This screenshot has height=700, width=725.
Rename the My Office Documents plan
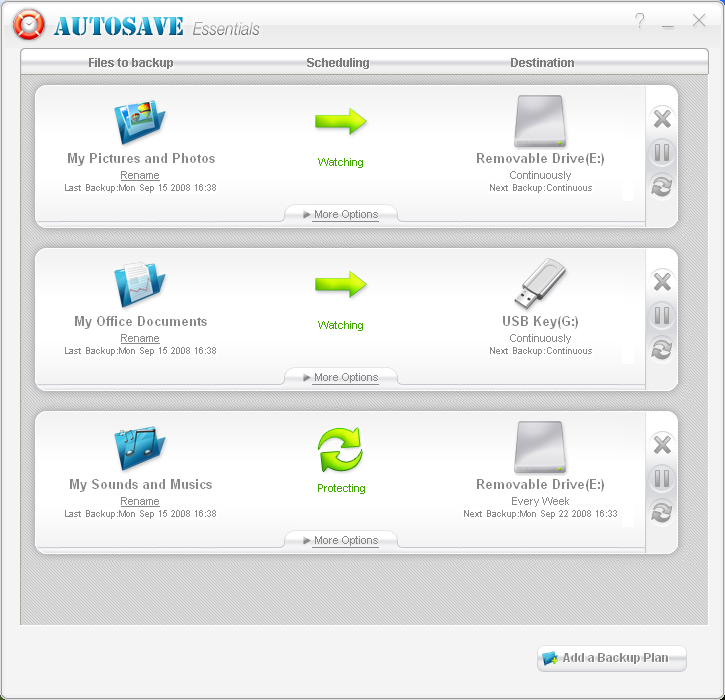click(140, 338)
